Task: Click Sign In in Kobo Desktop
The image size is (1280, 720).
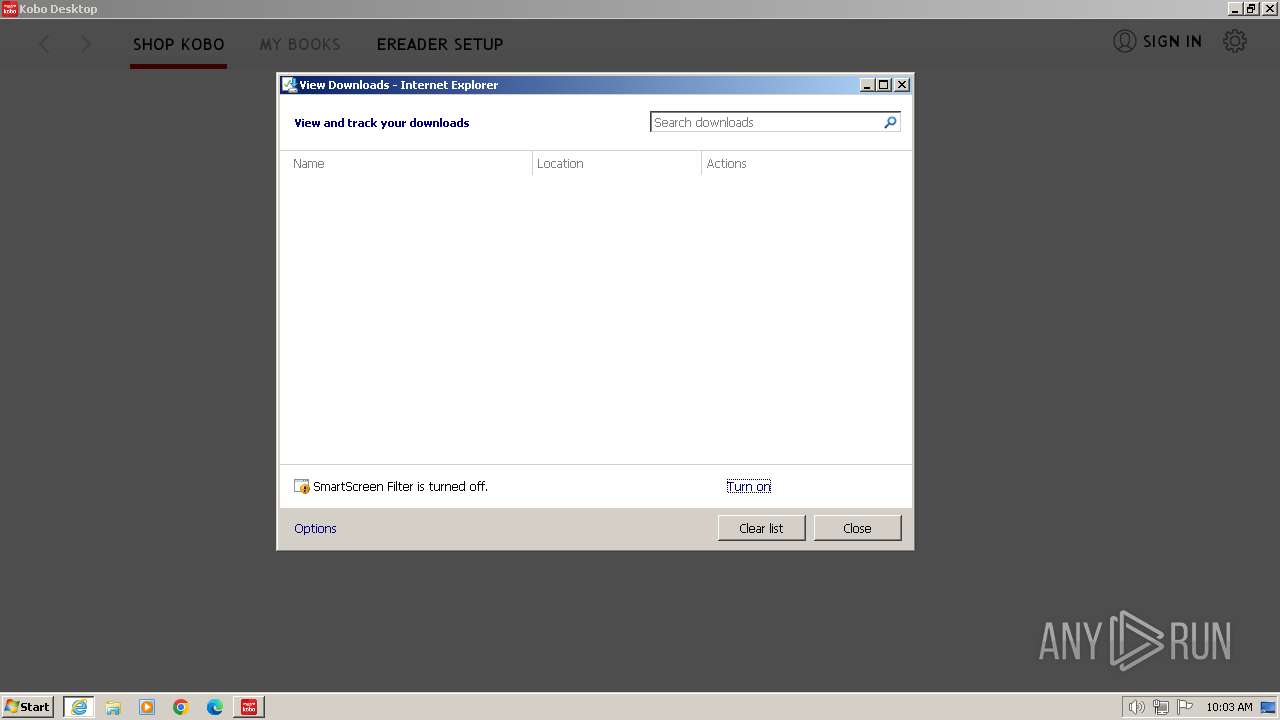Action: click(1158, 41)
